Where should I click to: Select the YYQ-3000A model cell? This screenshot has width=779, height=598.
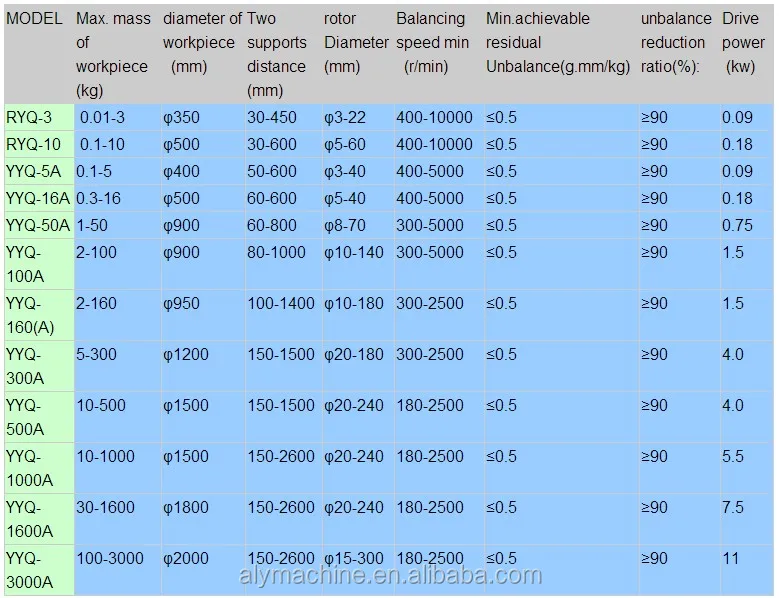37,570
